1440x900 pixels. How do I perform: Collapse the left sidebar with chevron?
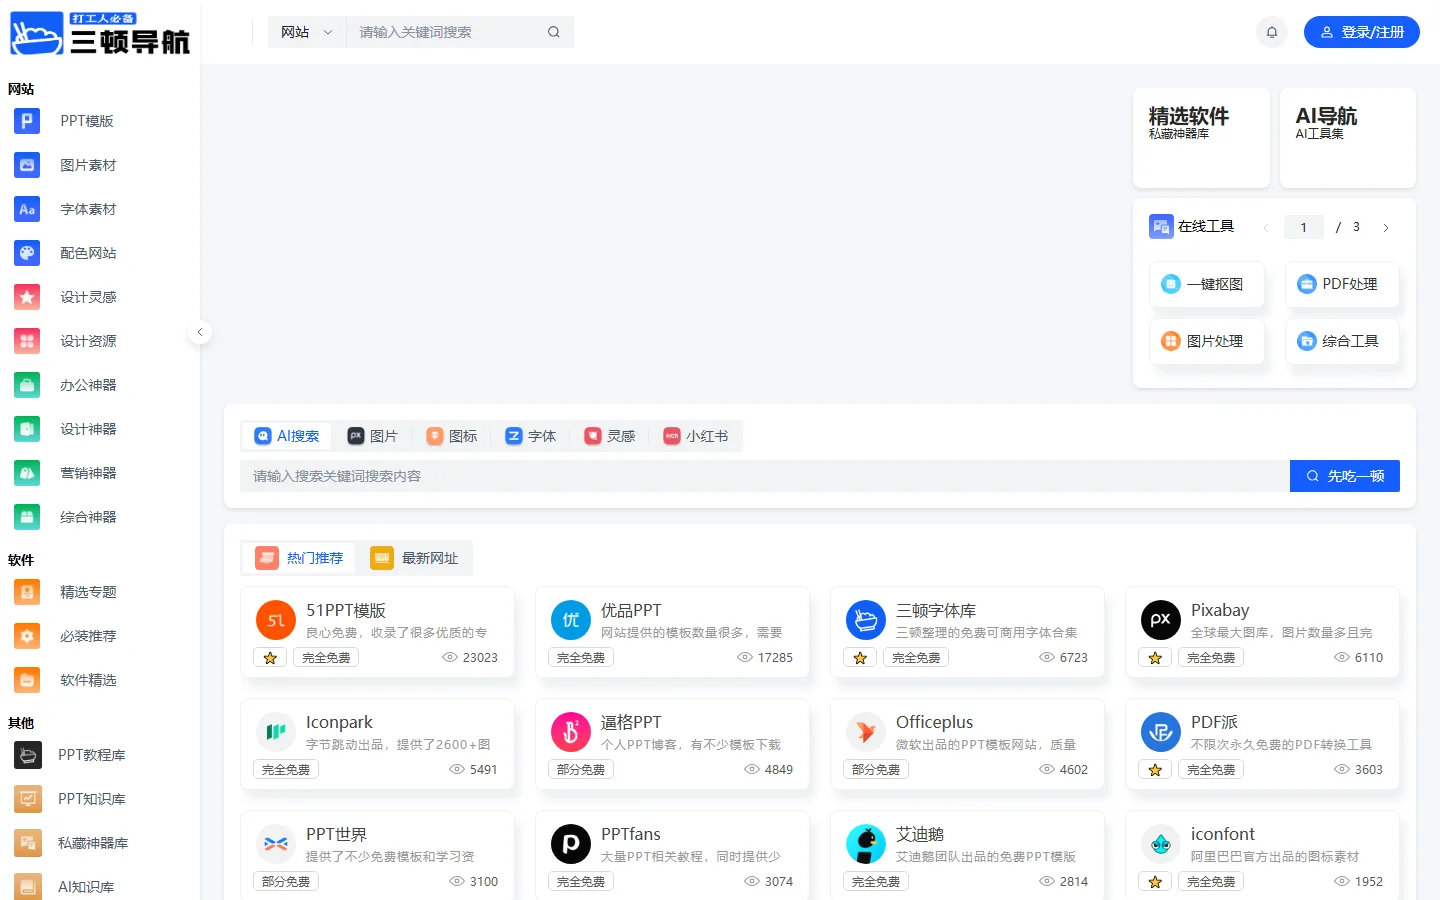coord(200,332)
